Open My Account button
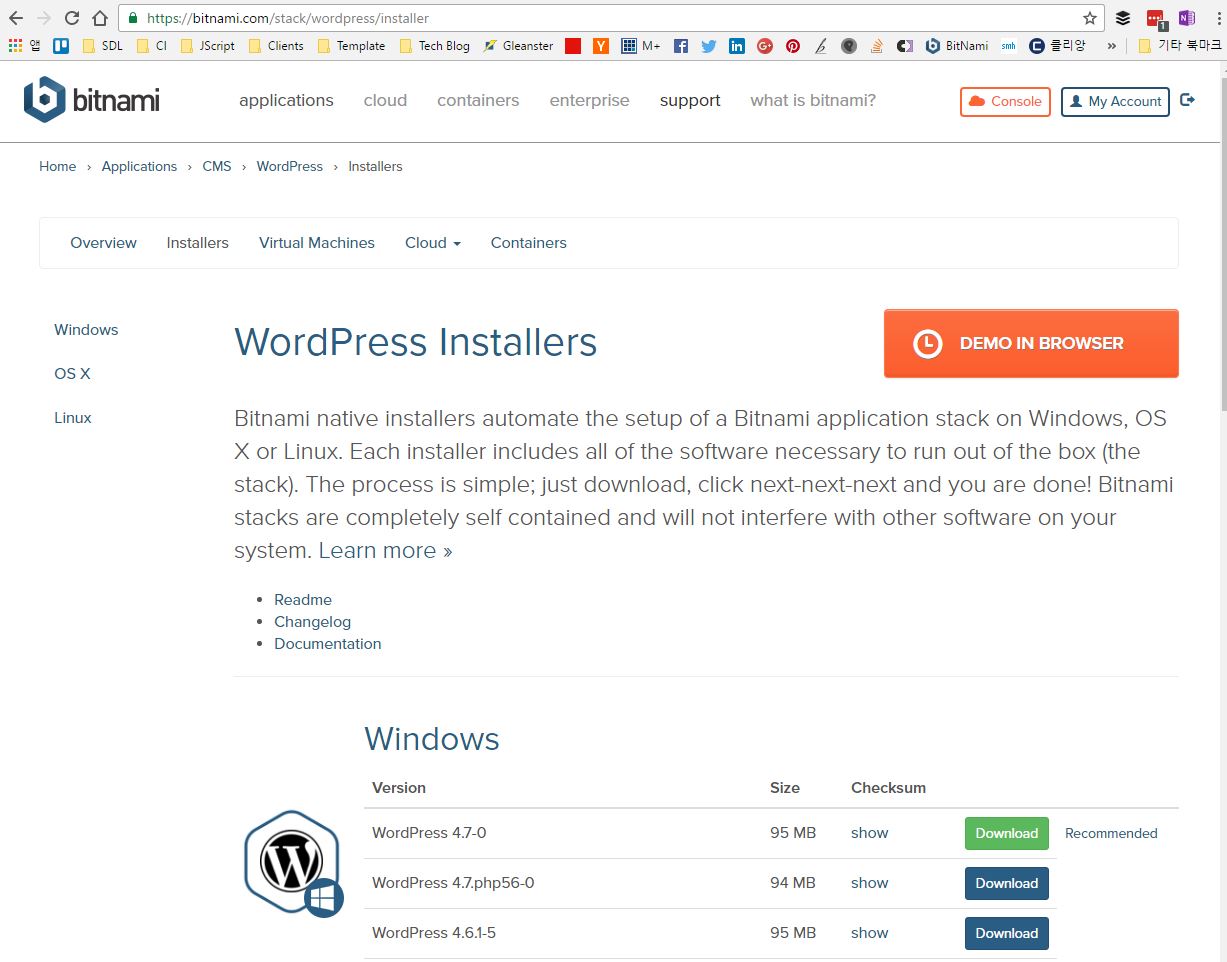Screen dimensions: 1227x962 click(1115, 101)
